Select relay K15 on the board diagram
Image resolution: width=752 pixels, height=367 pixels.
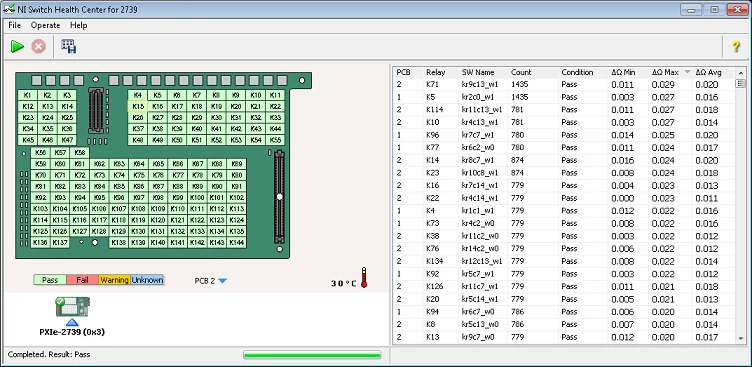pyautogui.click(x=138, y=107)
